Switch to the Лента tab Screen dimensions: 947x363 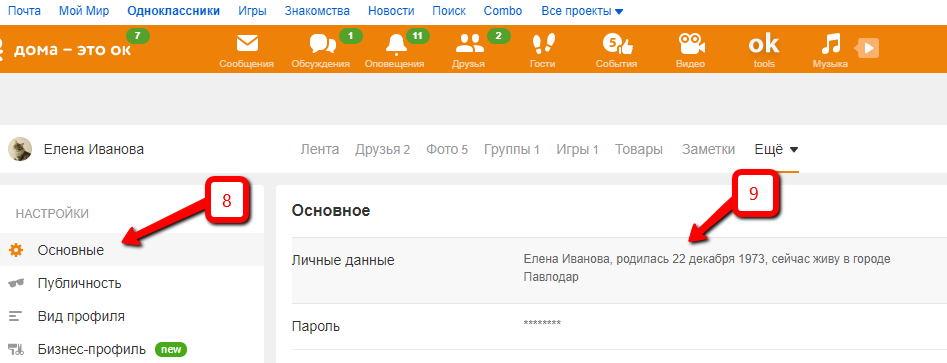click(319, 150)
